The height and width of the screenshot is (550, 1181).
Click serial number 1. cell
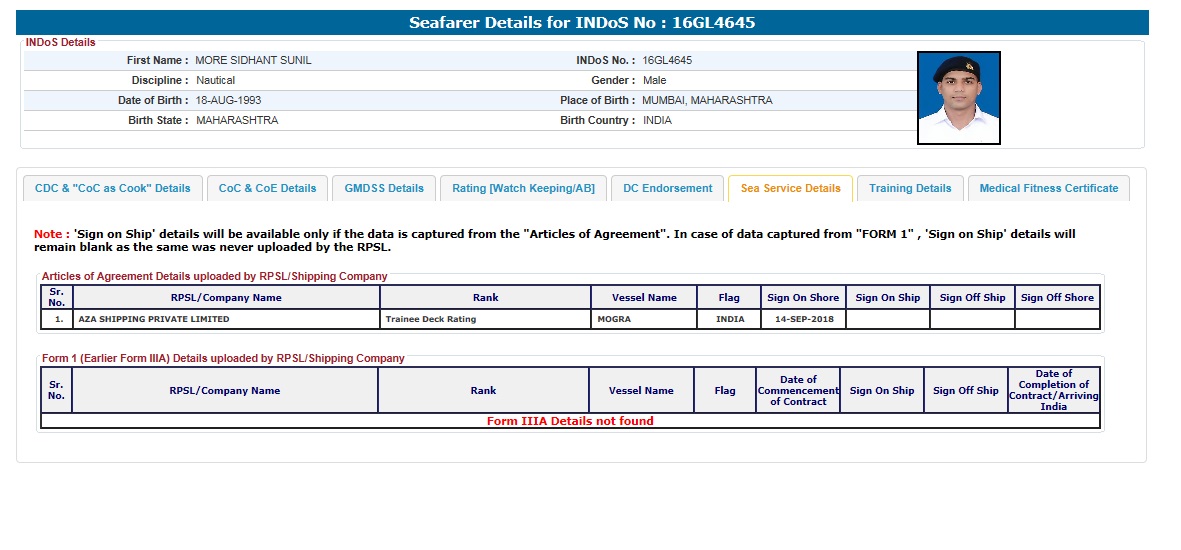pos(56,319)
